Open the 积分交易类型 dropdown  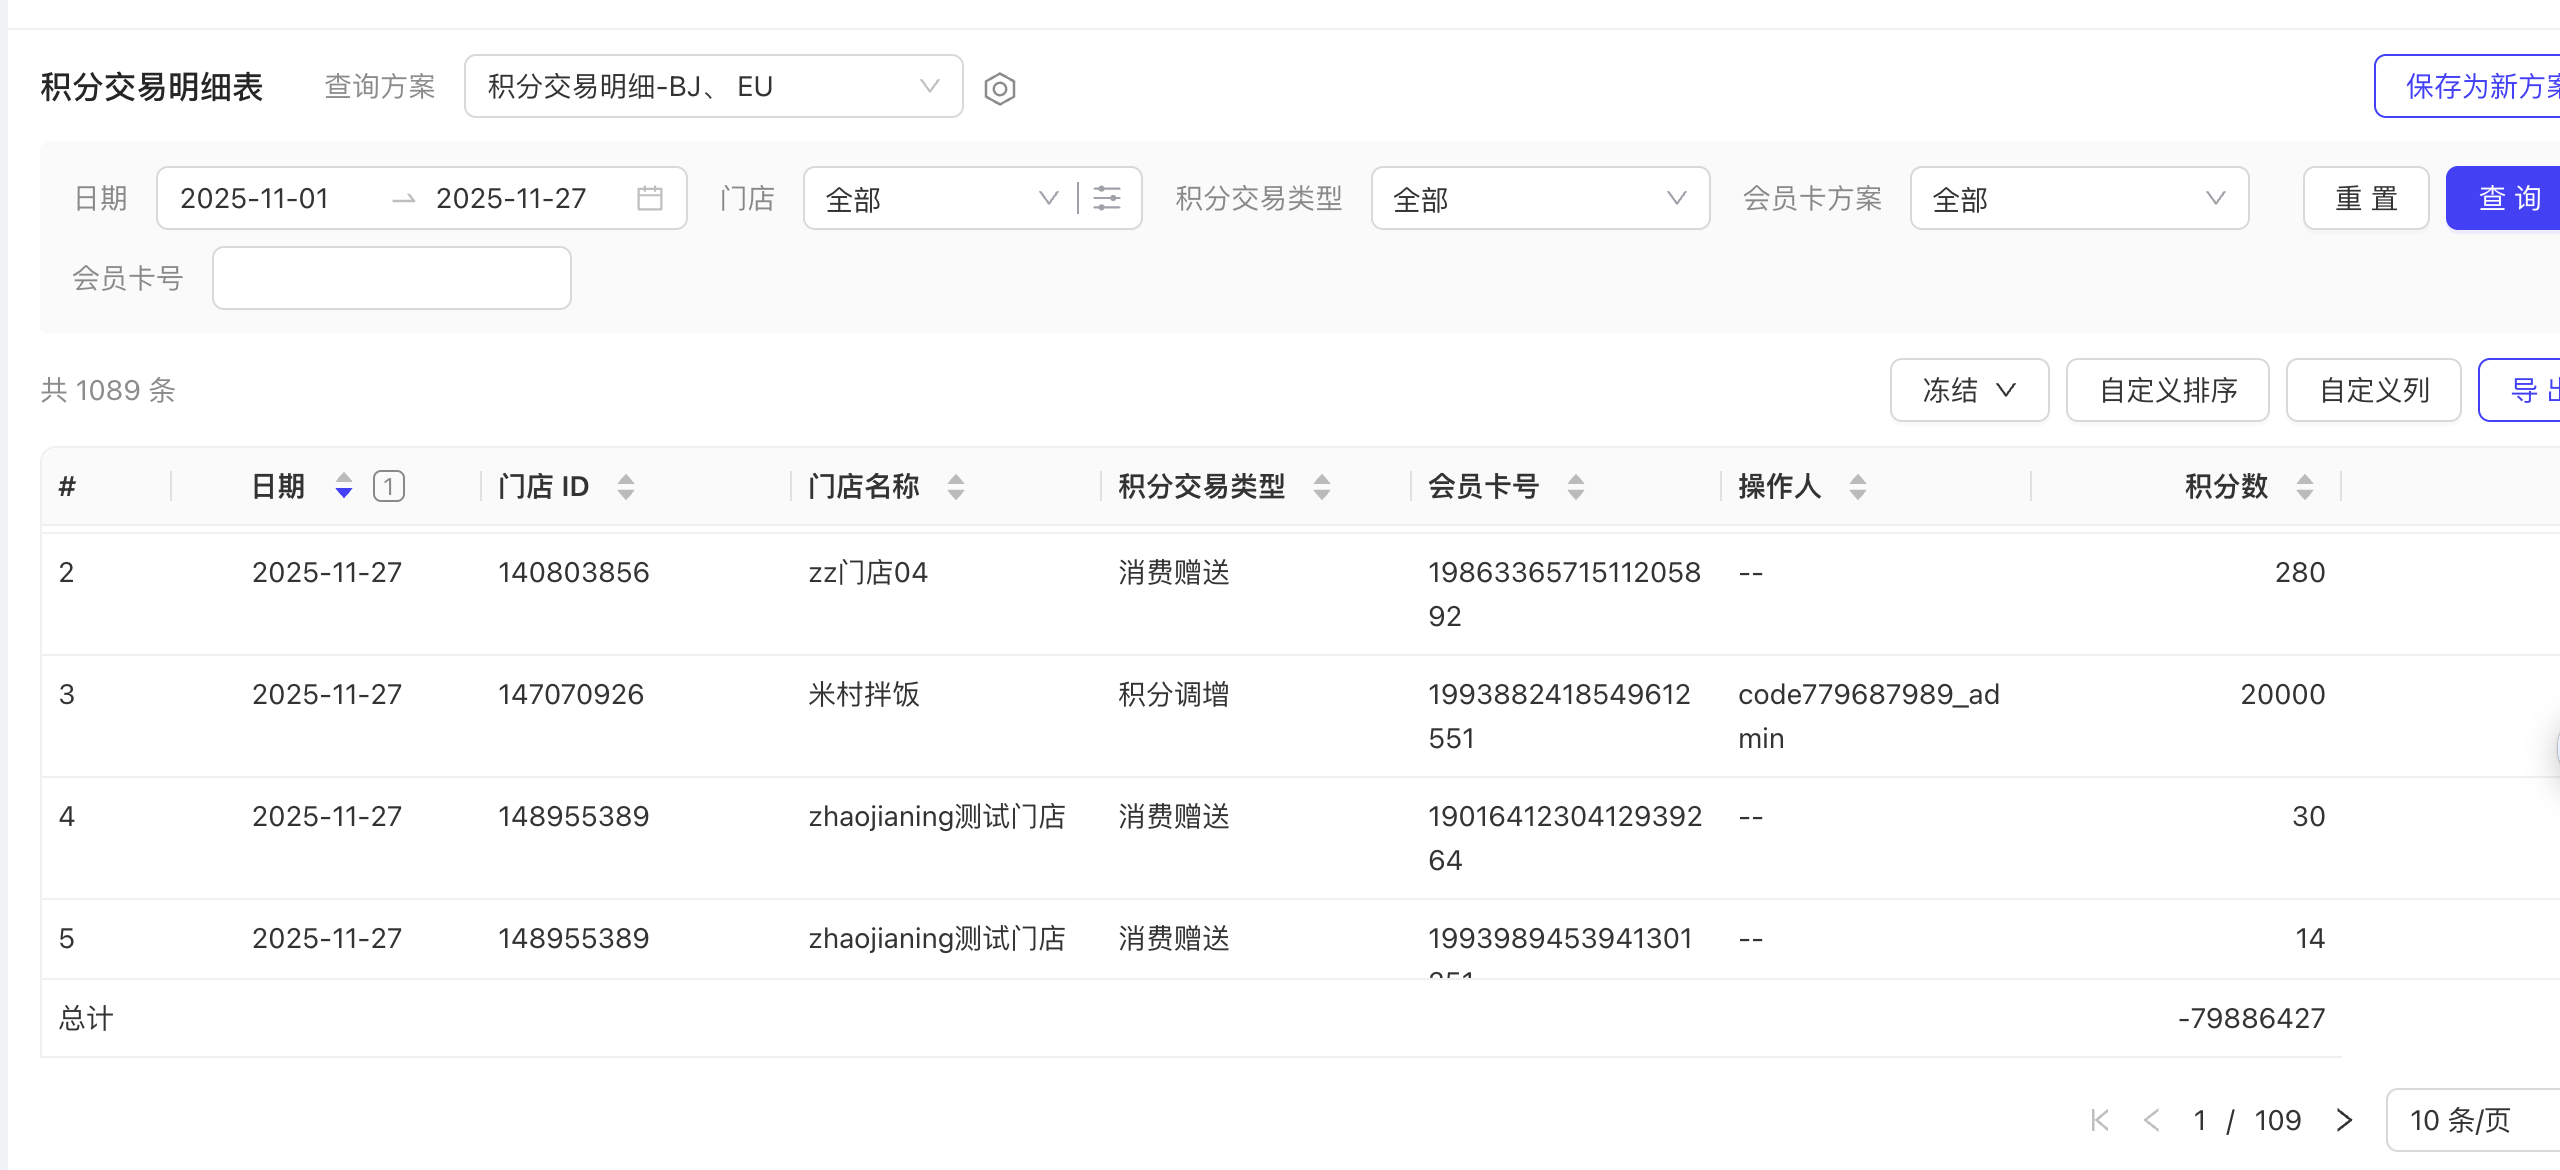pyautogui.click(x=1540, y=198)
